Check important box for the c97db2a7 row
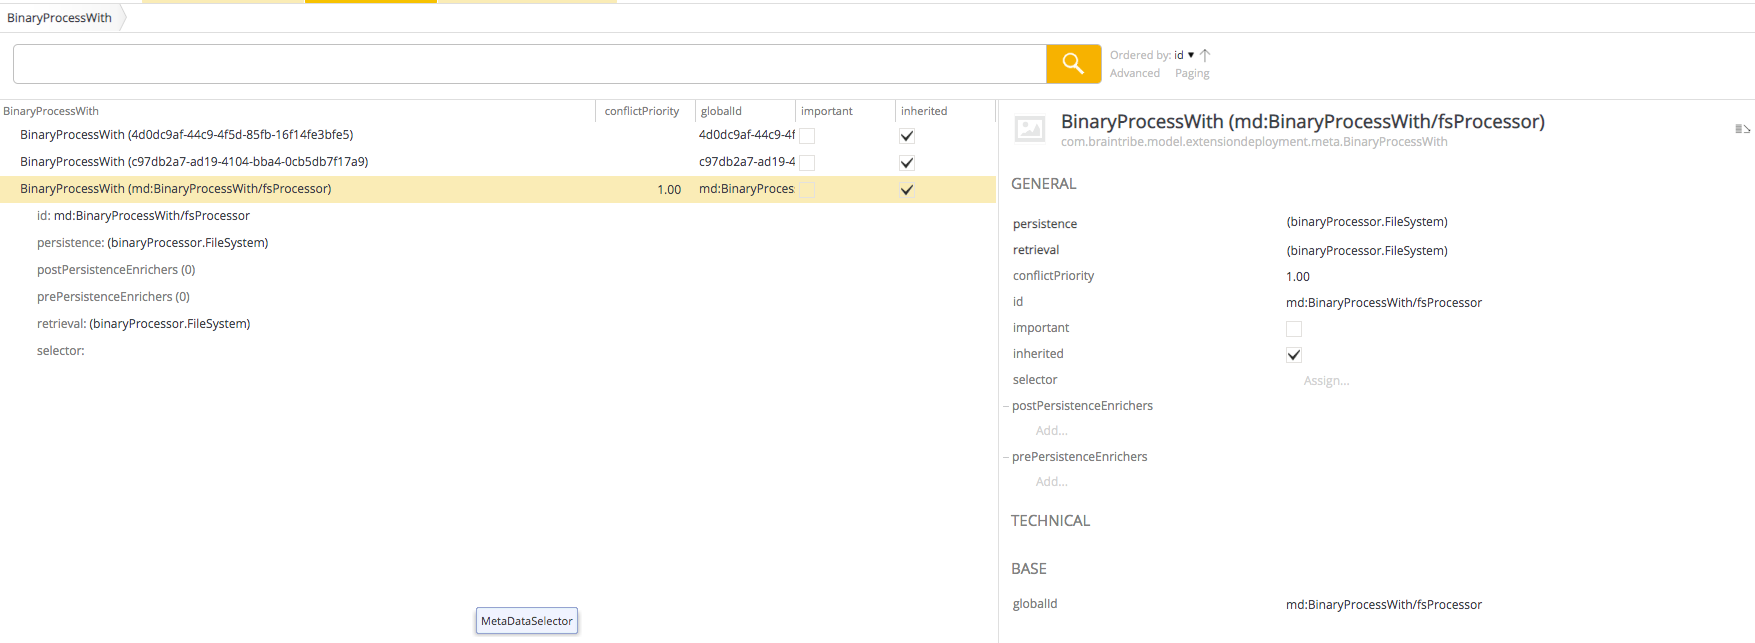This screenshot has width=1755, height=643. tap(807, 163)
